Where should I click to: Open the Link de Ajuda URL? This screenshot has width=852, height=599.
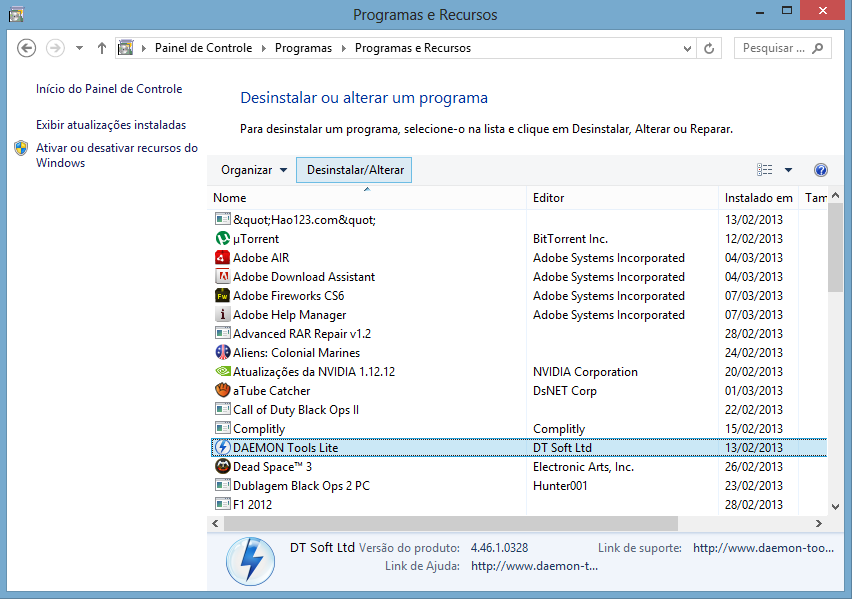coord(534,566)
